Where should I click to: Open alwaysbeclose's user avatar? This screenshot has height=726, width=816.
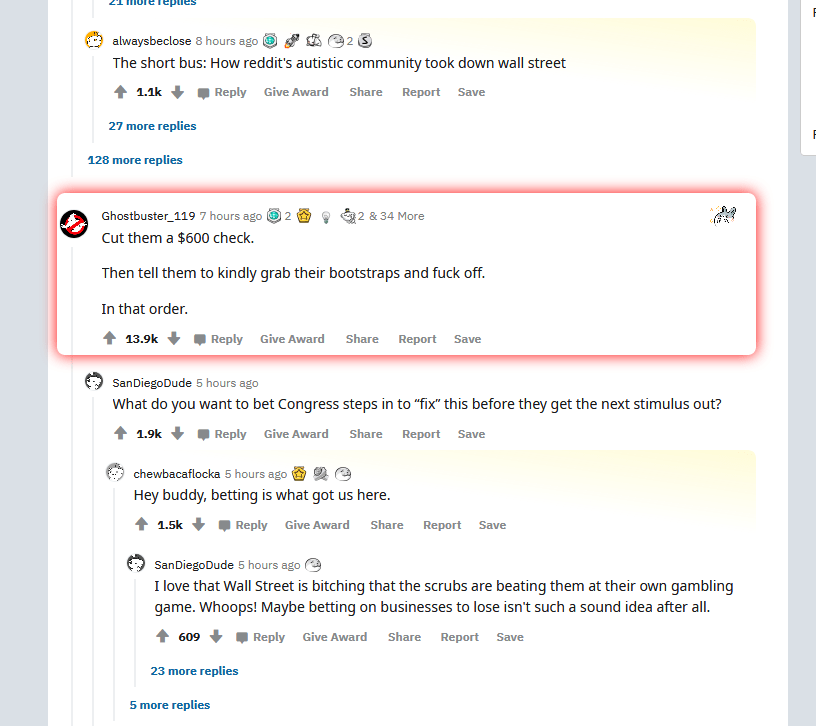[94, 40]
